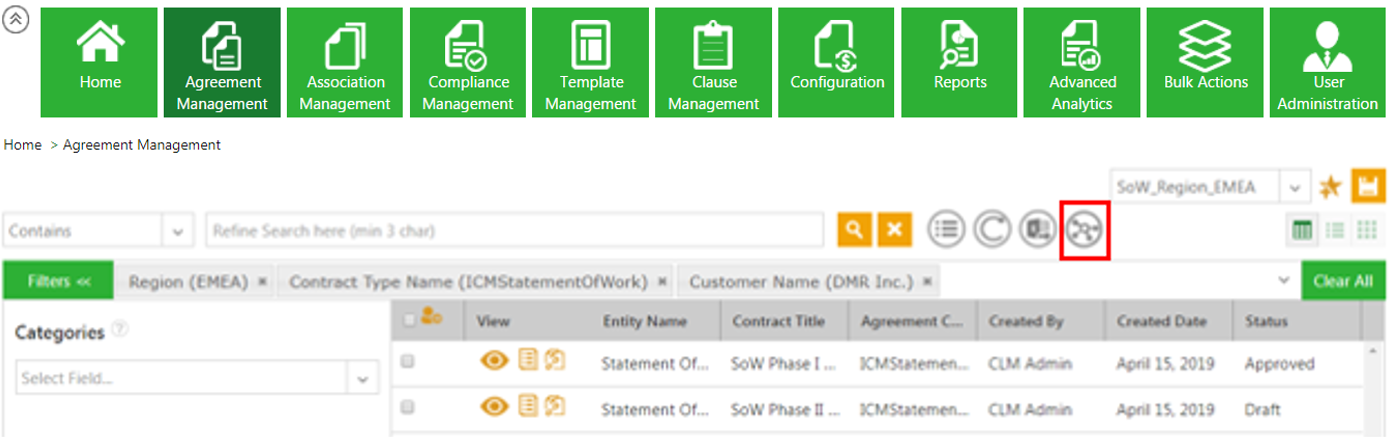1390x437 pixels.
Task: Switch to the table grid view icon
Action: click(x=1302, y=231)
